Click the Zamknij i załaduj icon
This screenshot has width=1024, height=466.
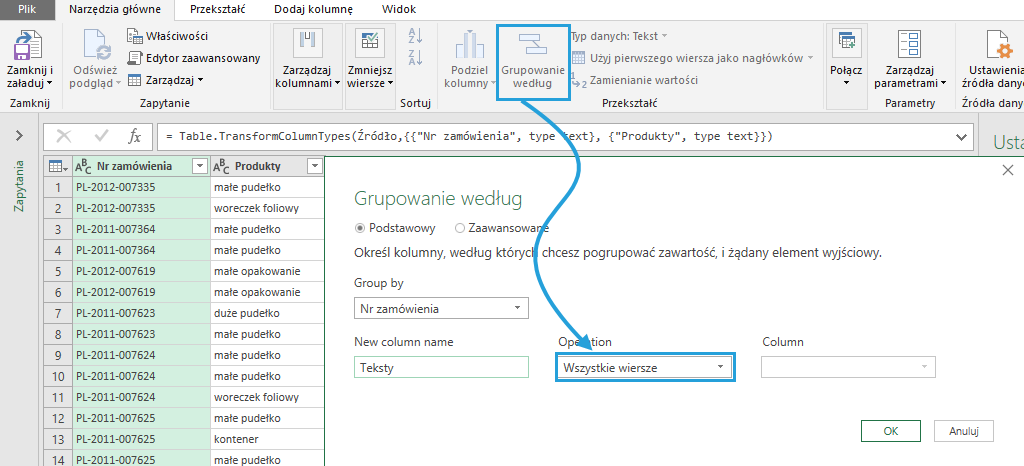[30, 48]
